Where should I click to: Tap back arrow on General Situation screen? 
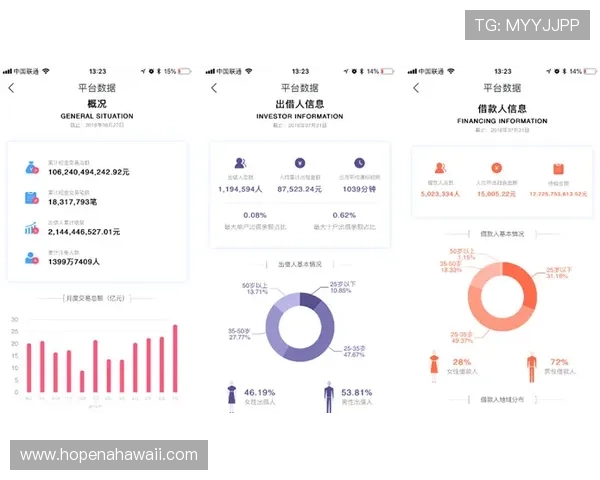11,88
